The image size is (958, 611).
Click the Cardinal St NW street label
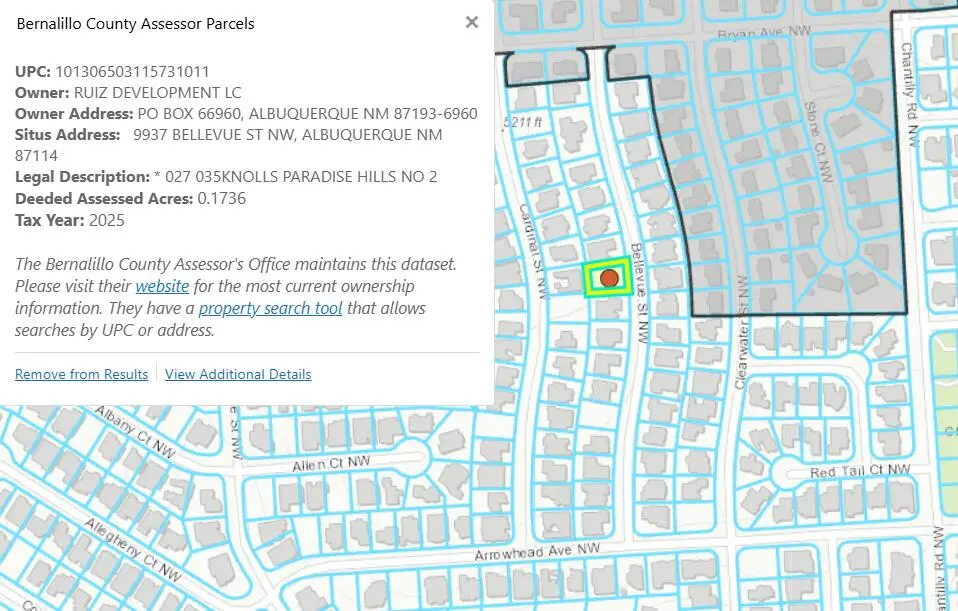coord(533,250)
